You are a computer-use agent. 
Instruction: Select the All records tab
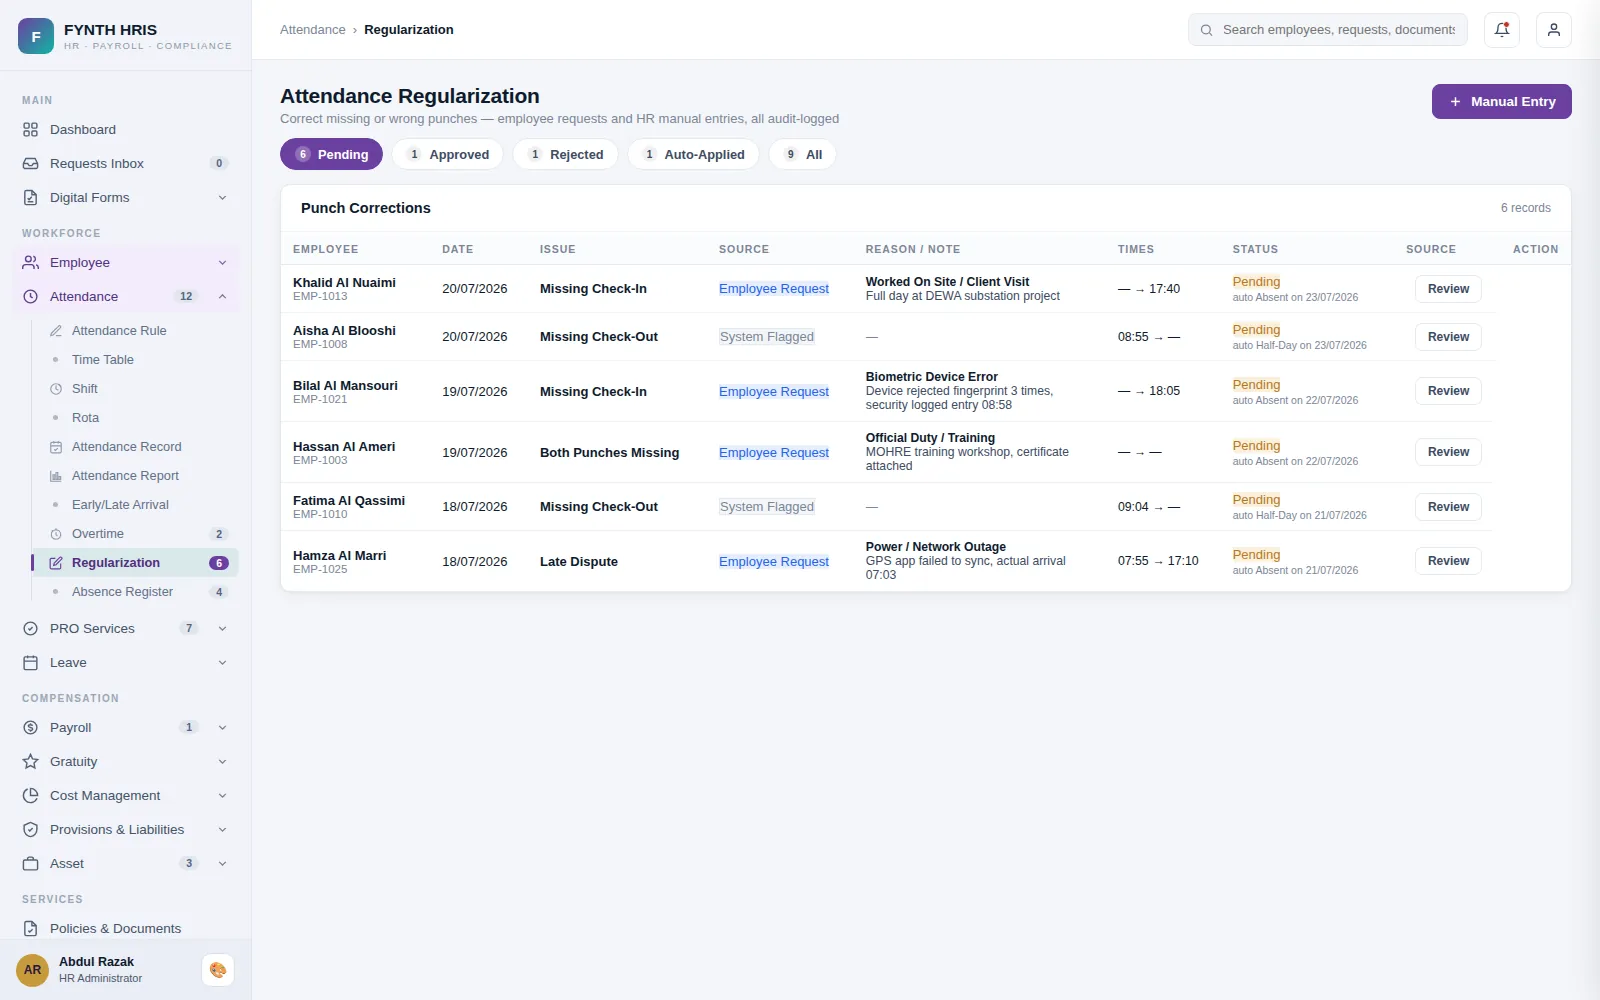pyautogui.click(x=803, y=154)
